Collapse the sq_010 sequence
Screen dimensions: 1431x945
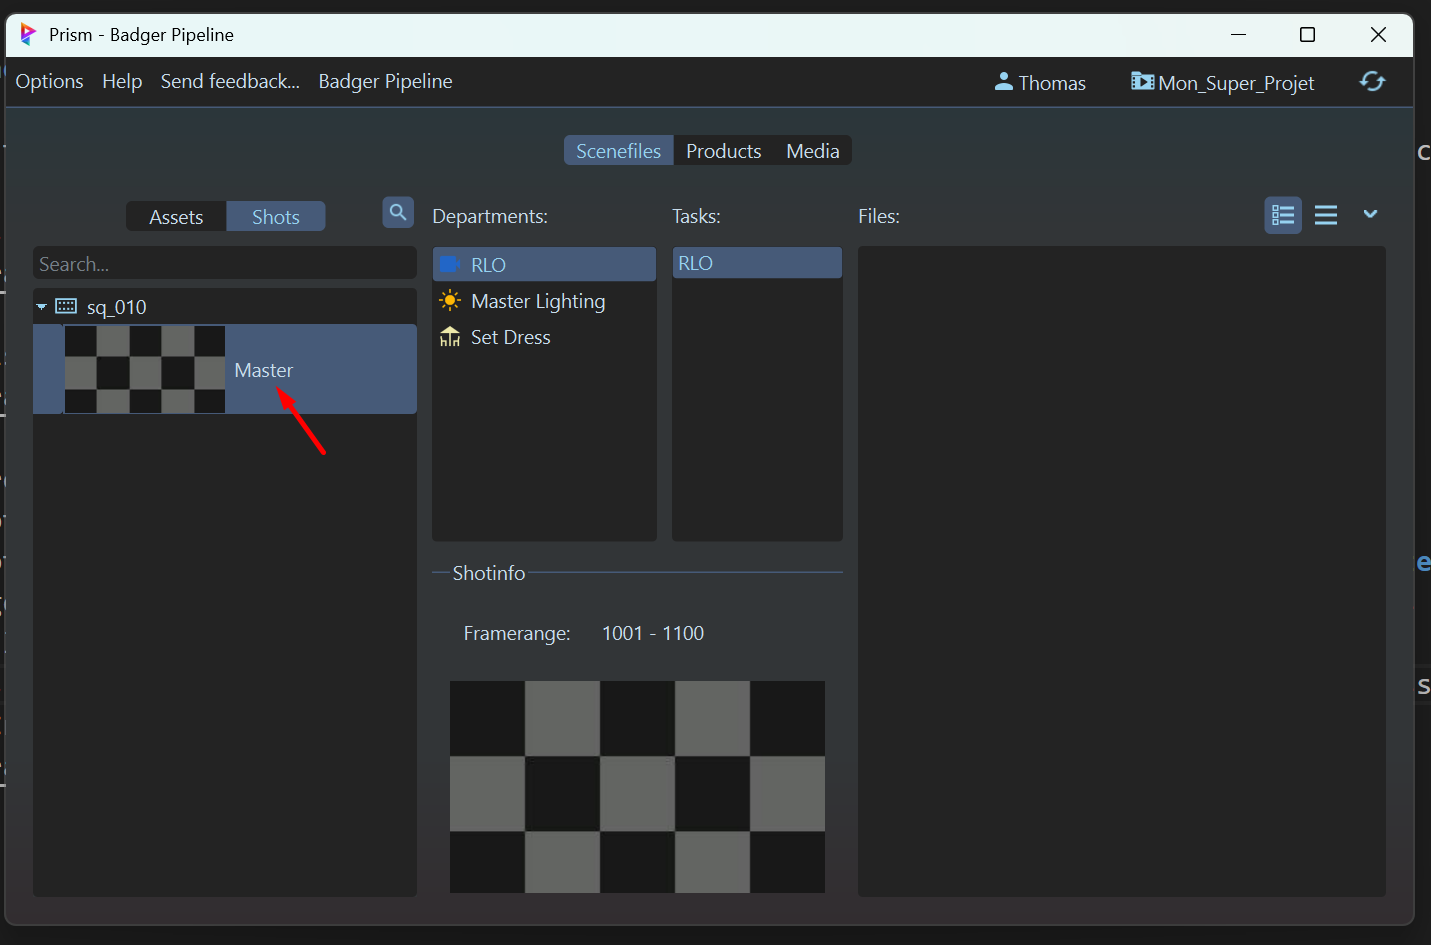[42, 307]
